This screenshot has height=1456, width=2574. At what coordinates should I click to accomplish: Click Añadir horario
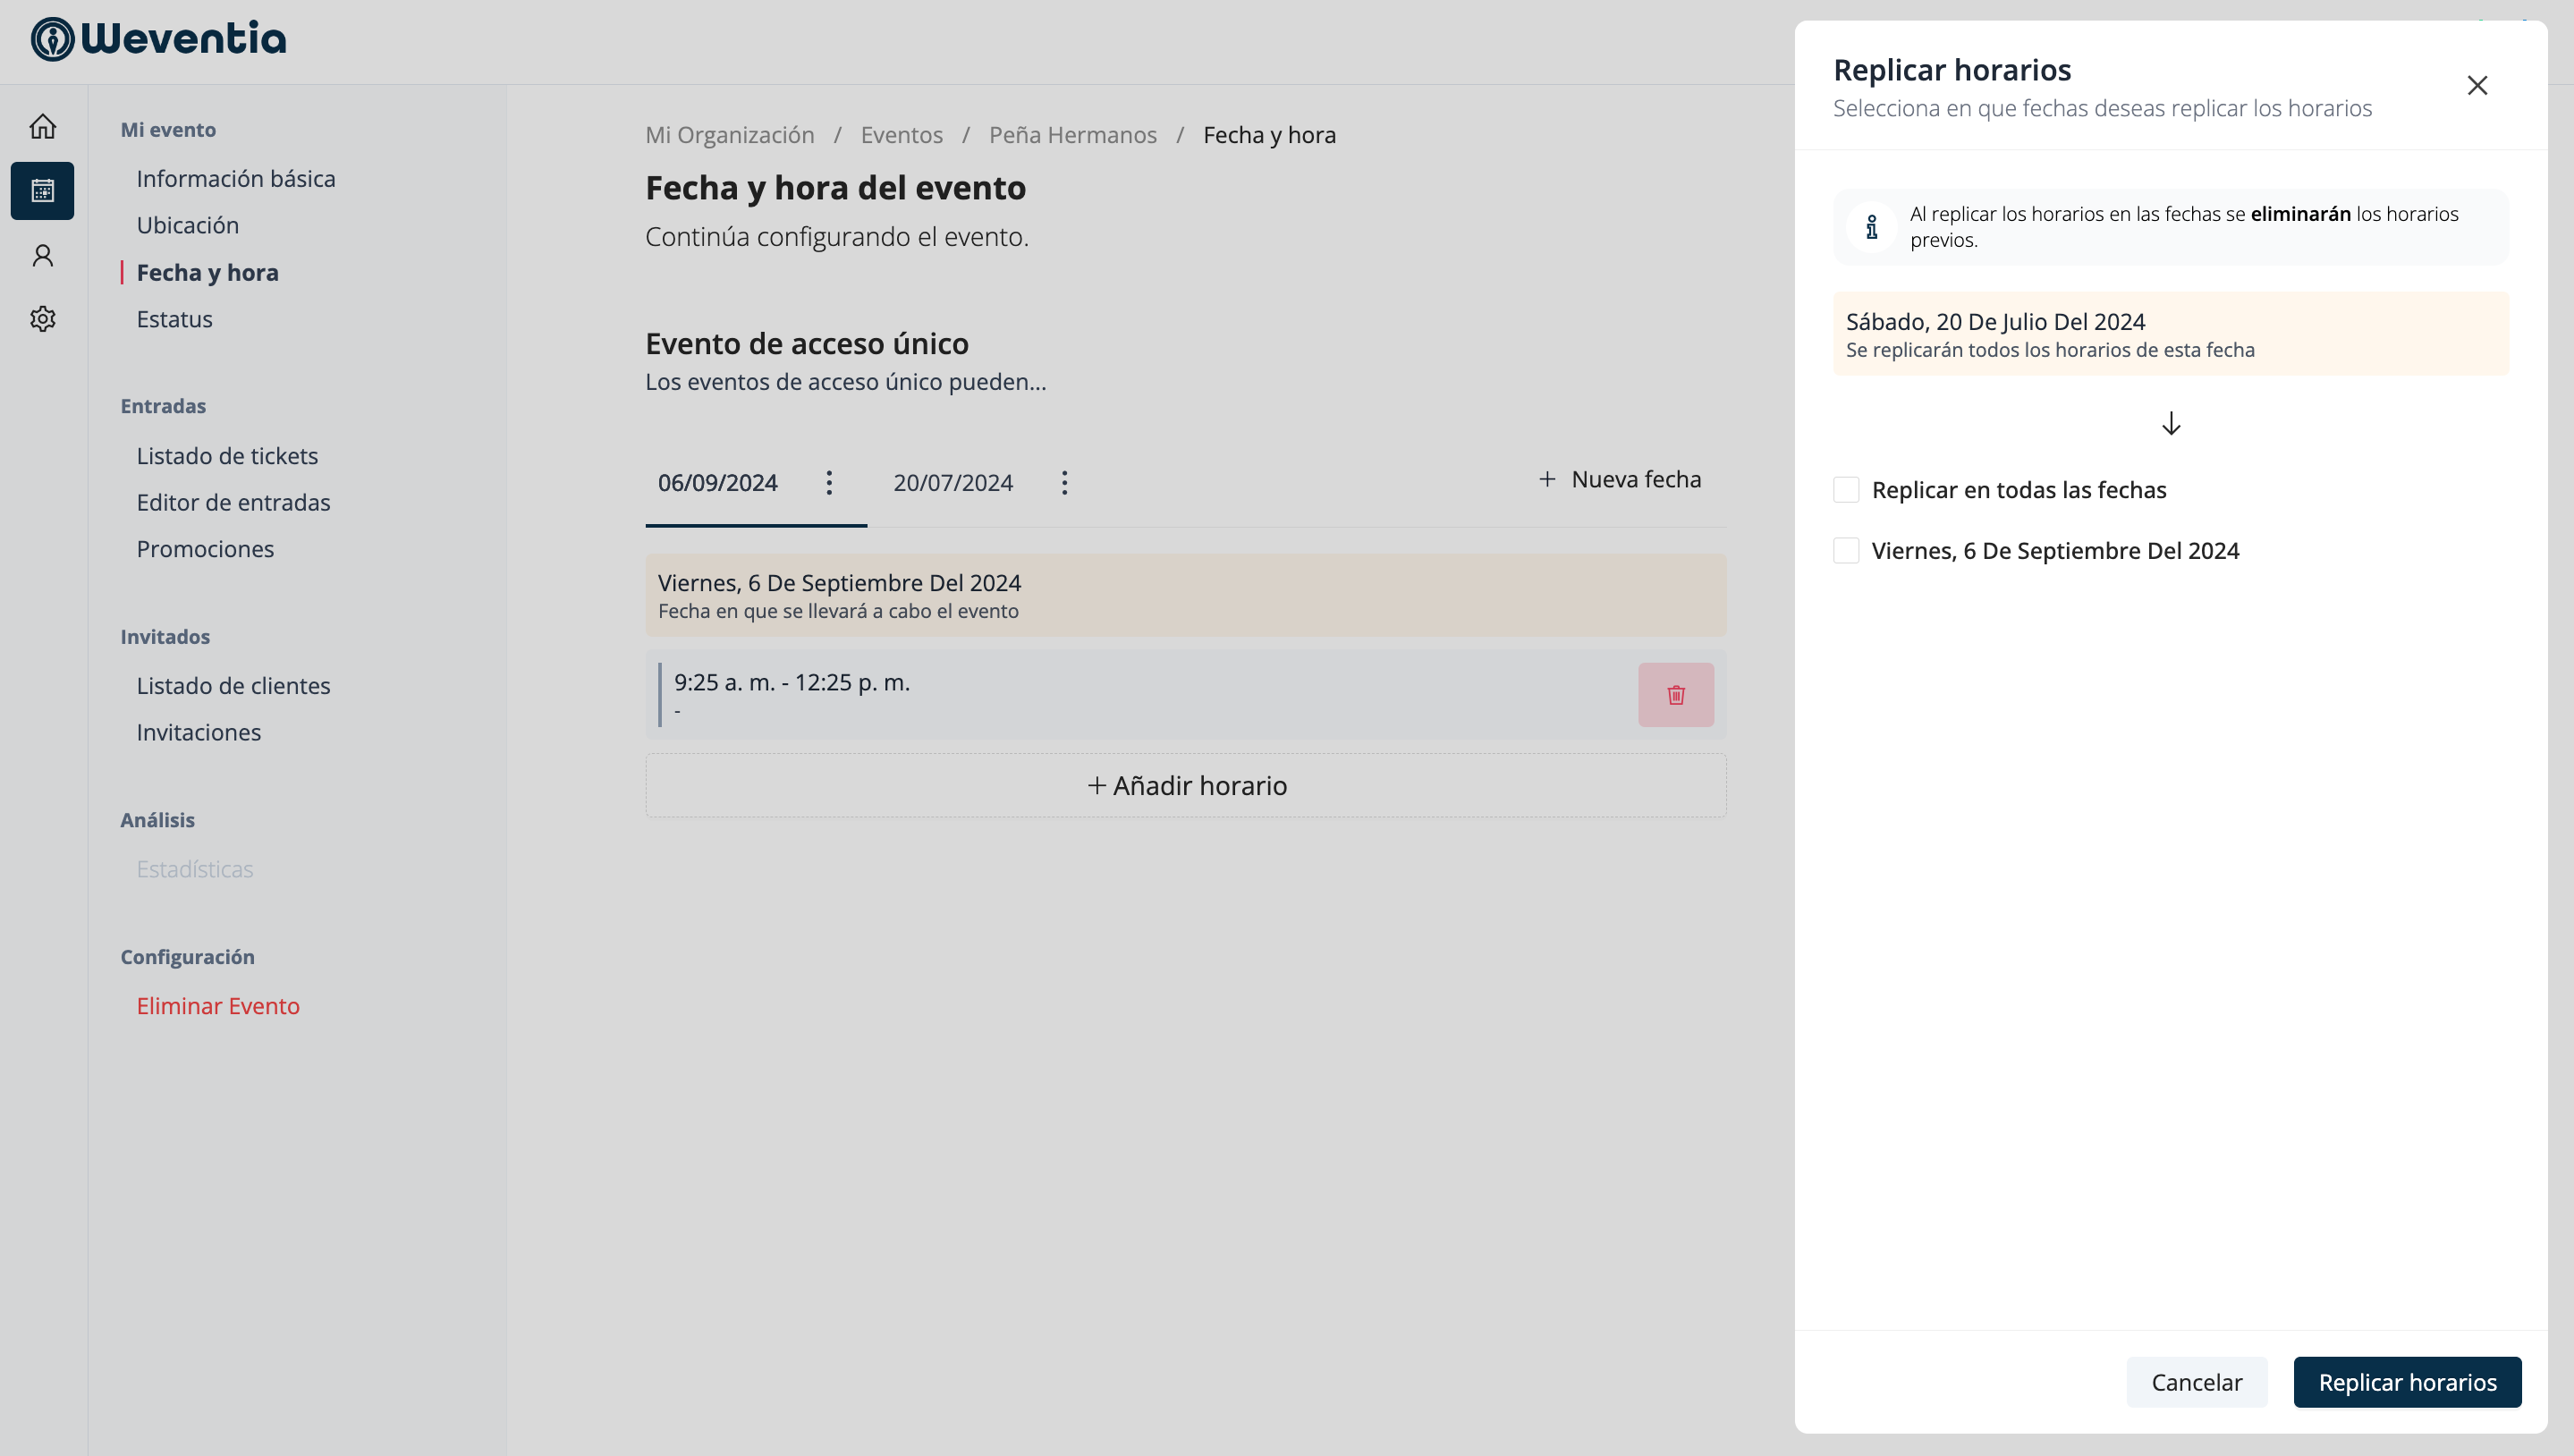click(1185, 786)
